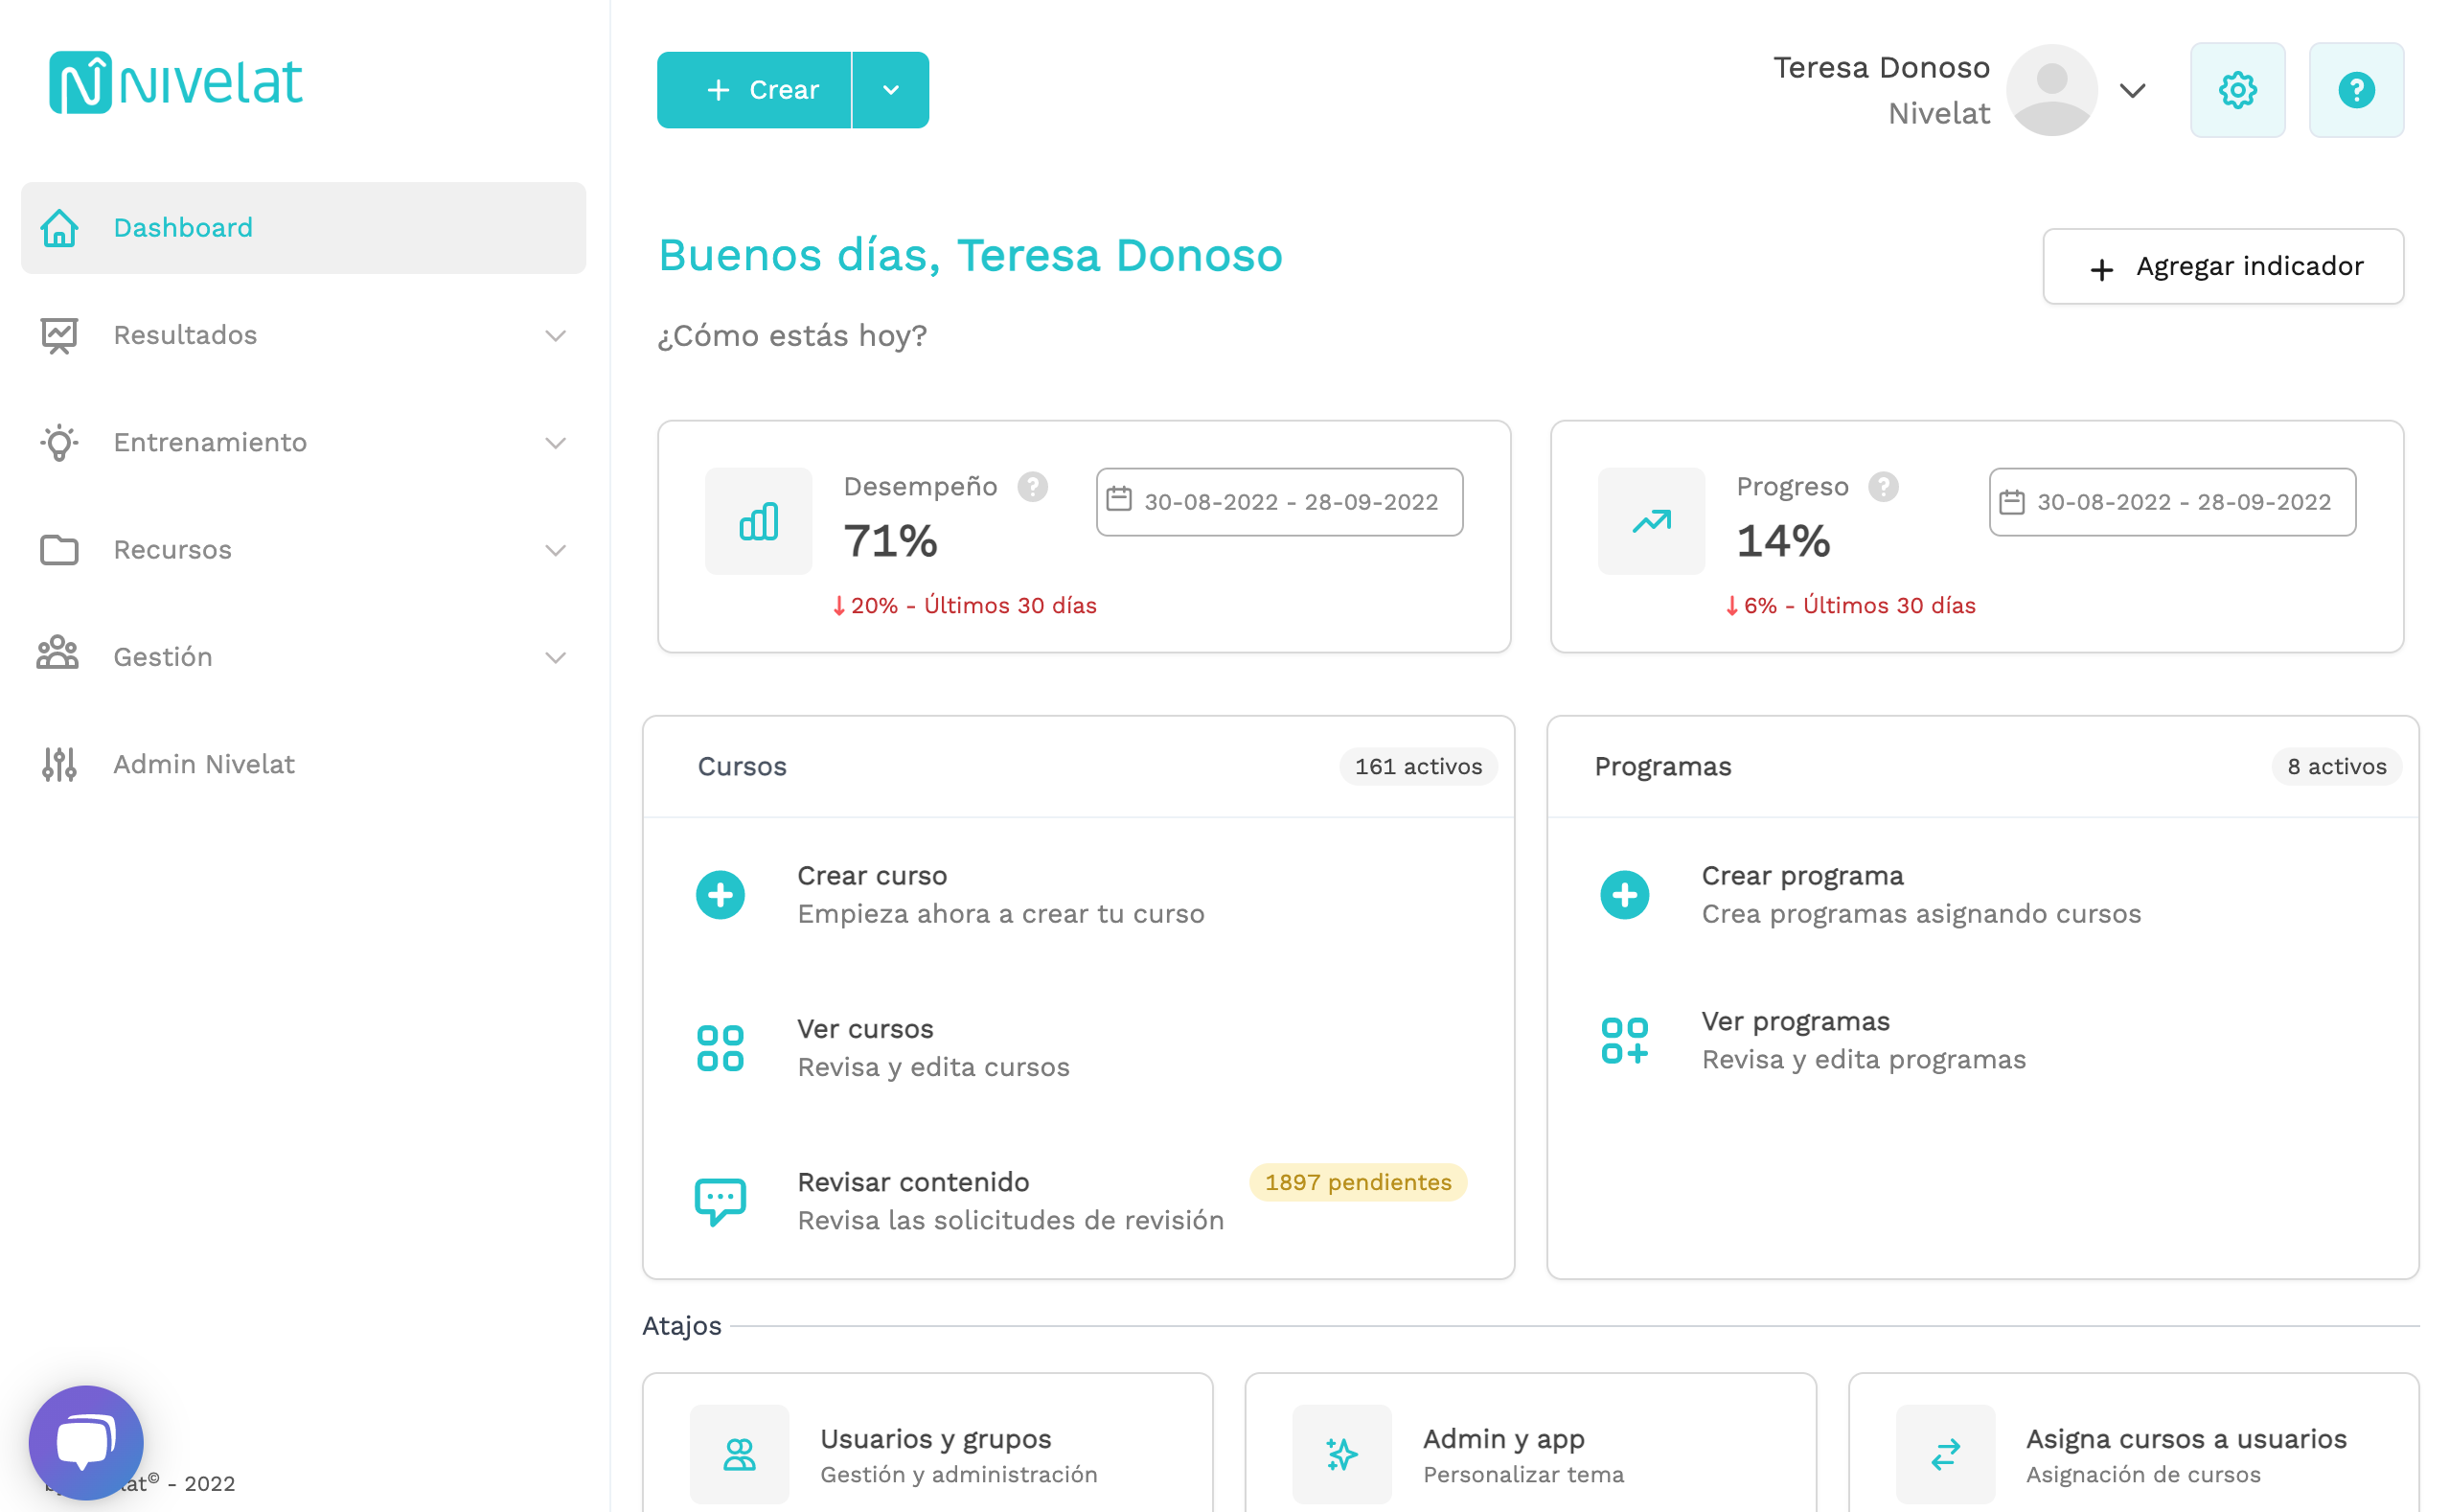This screenshot has height=1512, width=2449.
Task: Open the Teresa Donoso account dropdown
Action: pyautogui.click(x=2132, y=90)
